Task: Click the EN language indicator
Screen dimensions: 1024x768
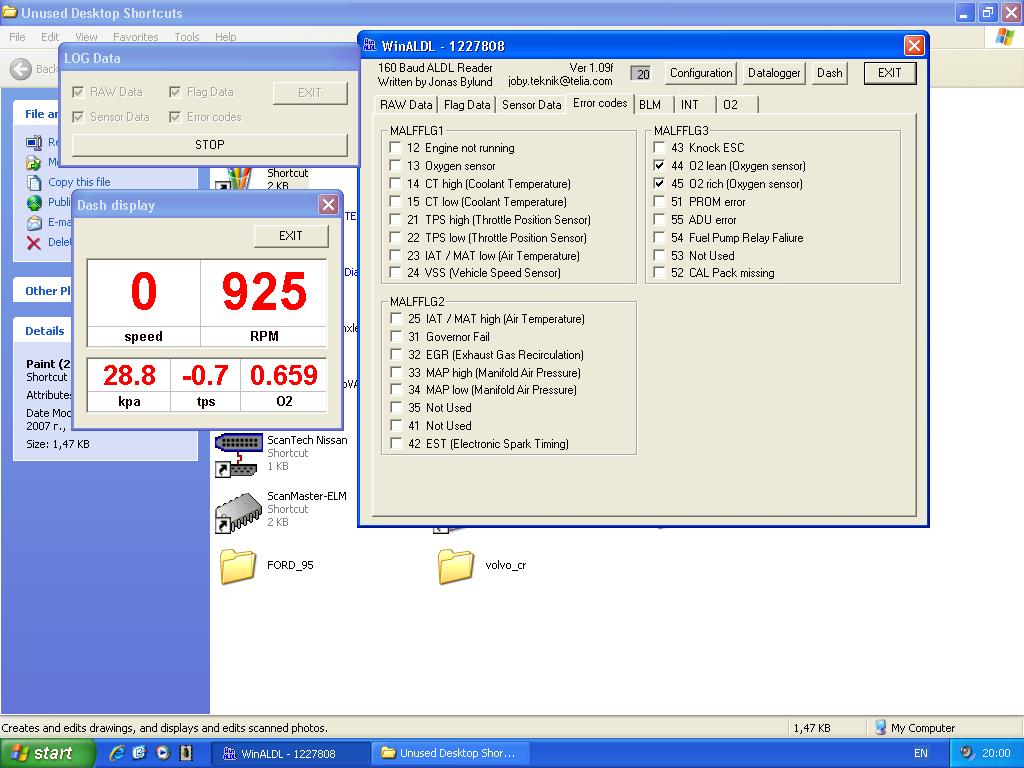Action: point(921,753)
